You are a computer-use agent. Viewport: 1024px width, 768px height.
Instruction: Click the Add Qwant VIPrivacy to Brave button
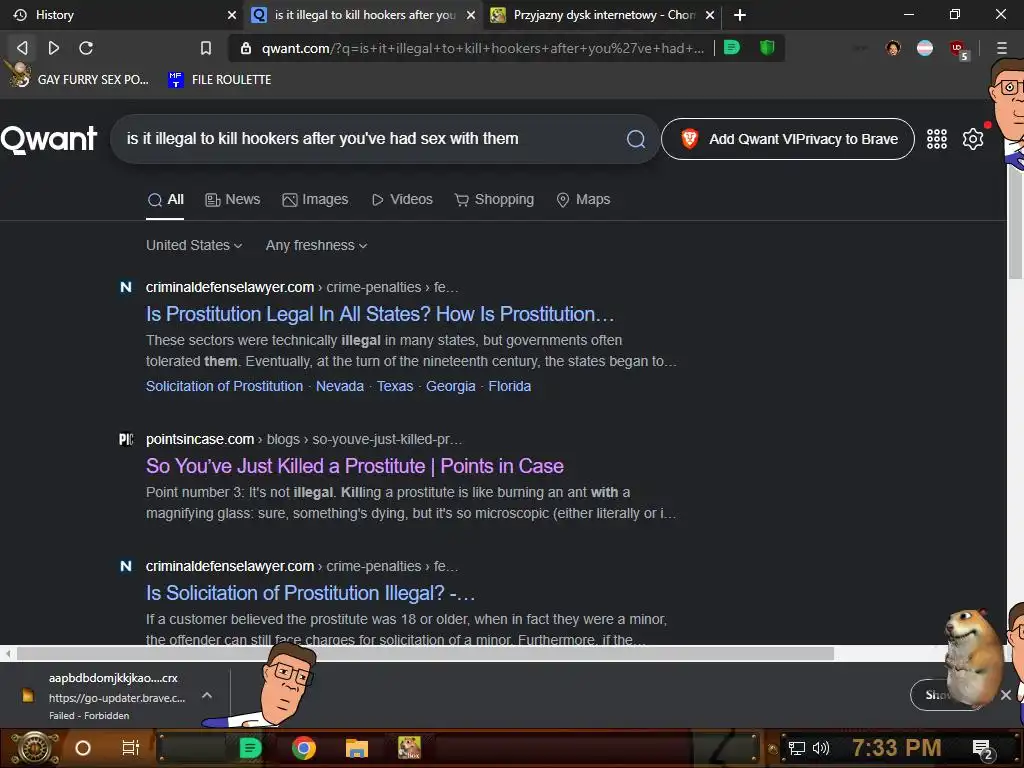pos(788,138)
